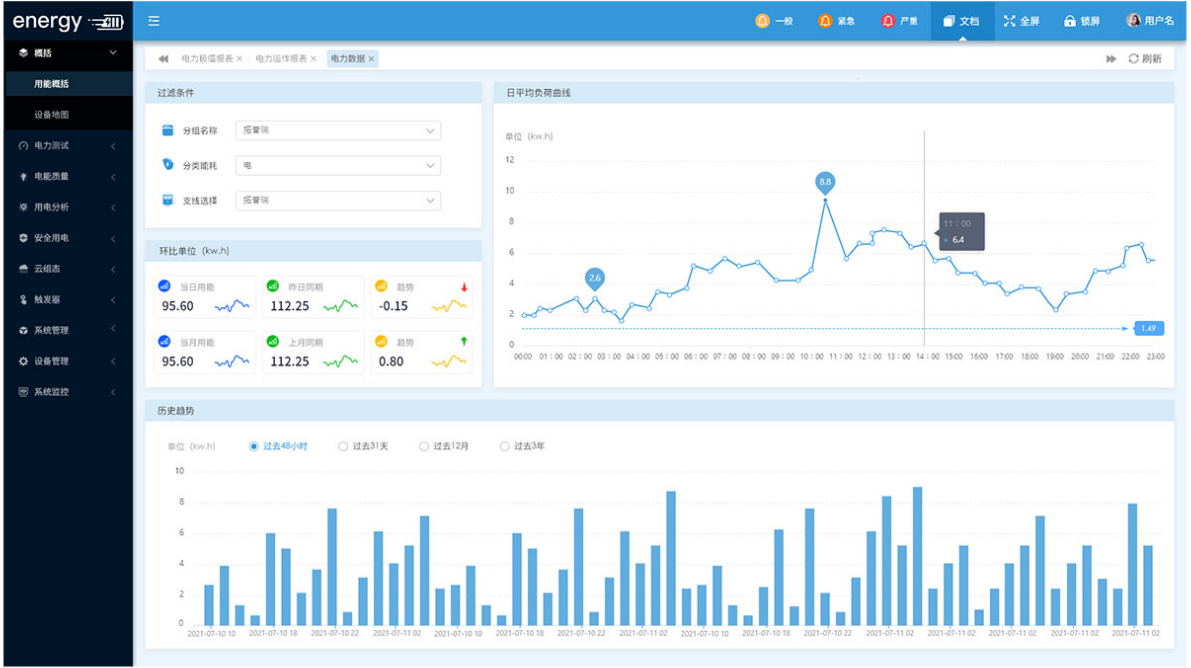1191x668 pixels.
Task: Lock the screen via 锁屏 icon
Action: pyautogui.click(x=1069, y=20)
